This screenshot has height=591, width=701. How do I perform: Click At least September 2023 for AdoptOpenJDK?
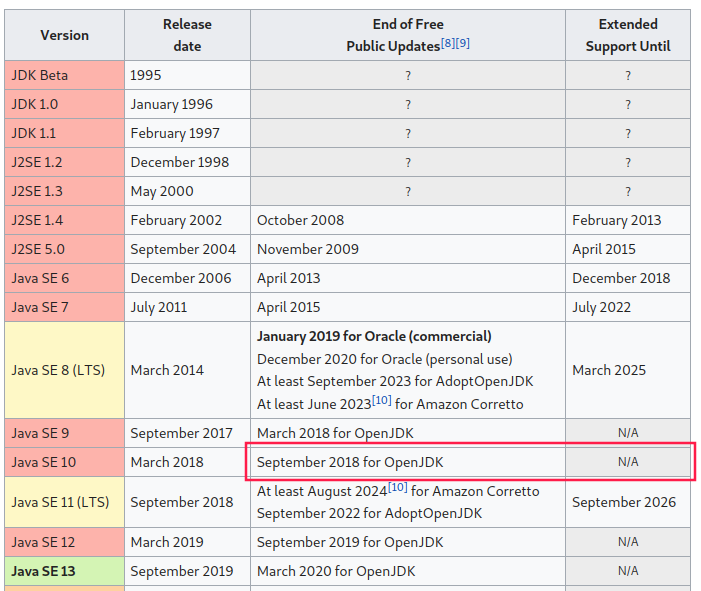tap(395, 381)
